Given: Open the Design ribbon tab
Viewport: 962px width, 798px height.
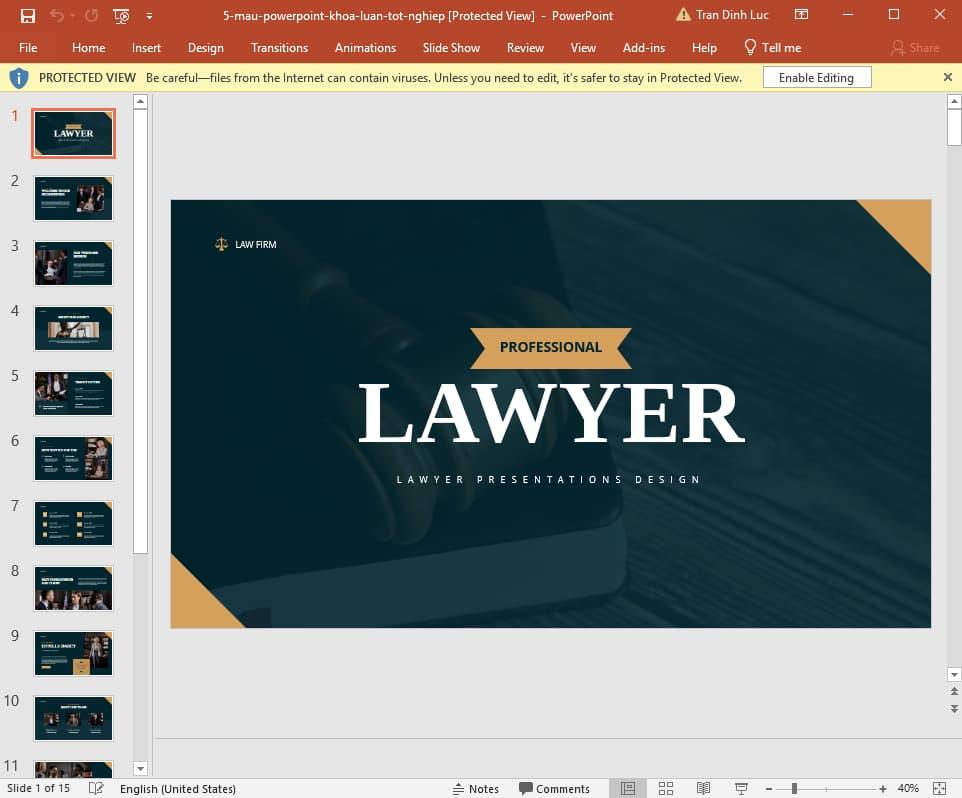Looking at the screenshot, I should coord(206,47).
